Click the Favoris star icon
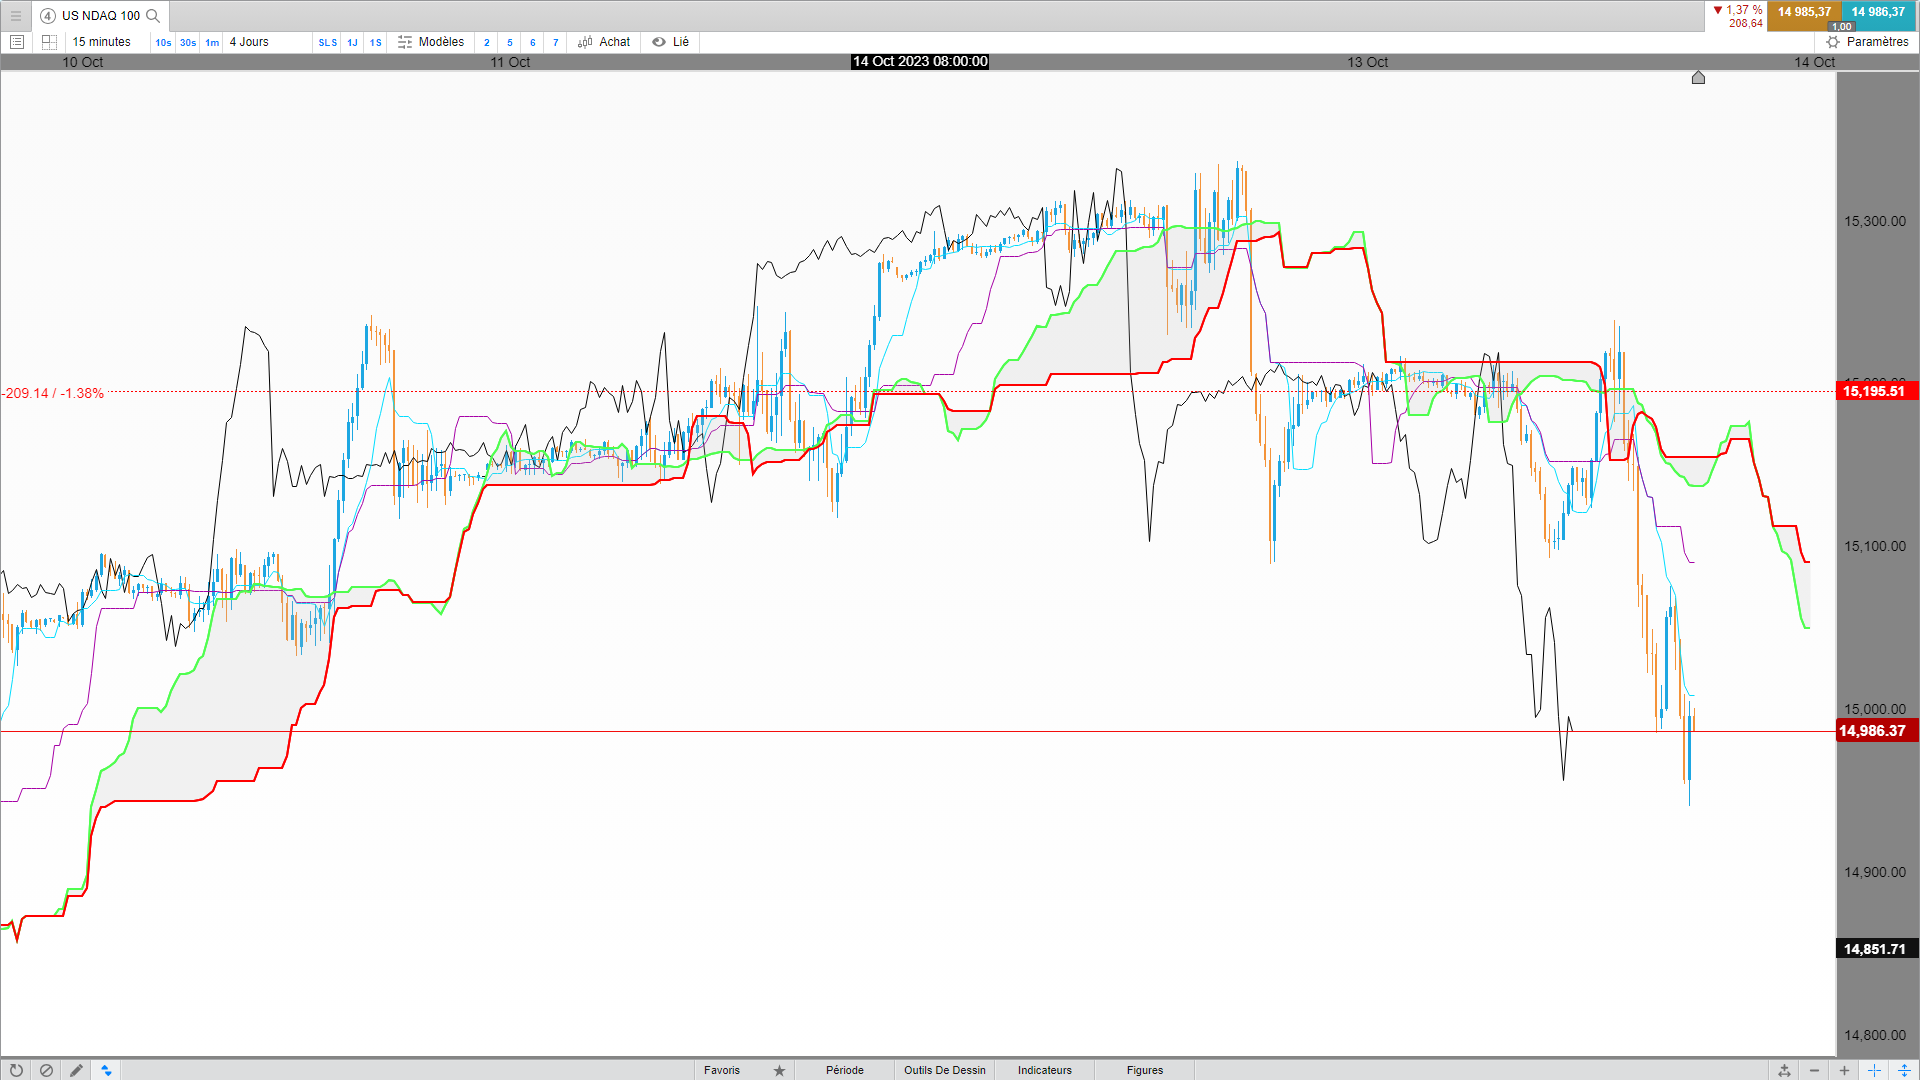 pyautogui.click(x=779, y=1070)
